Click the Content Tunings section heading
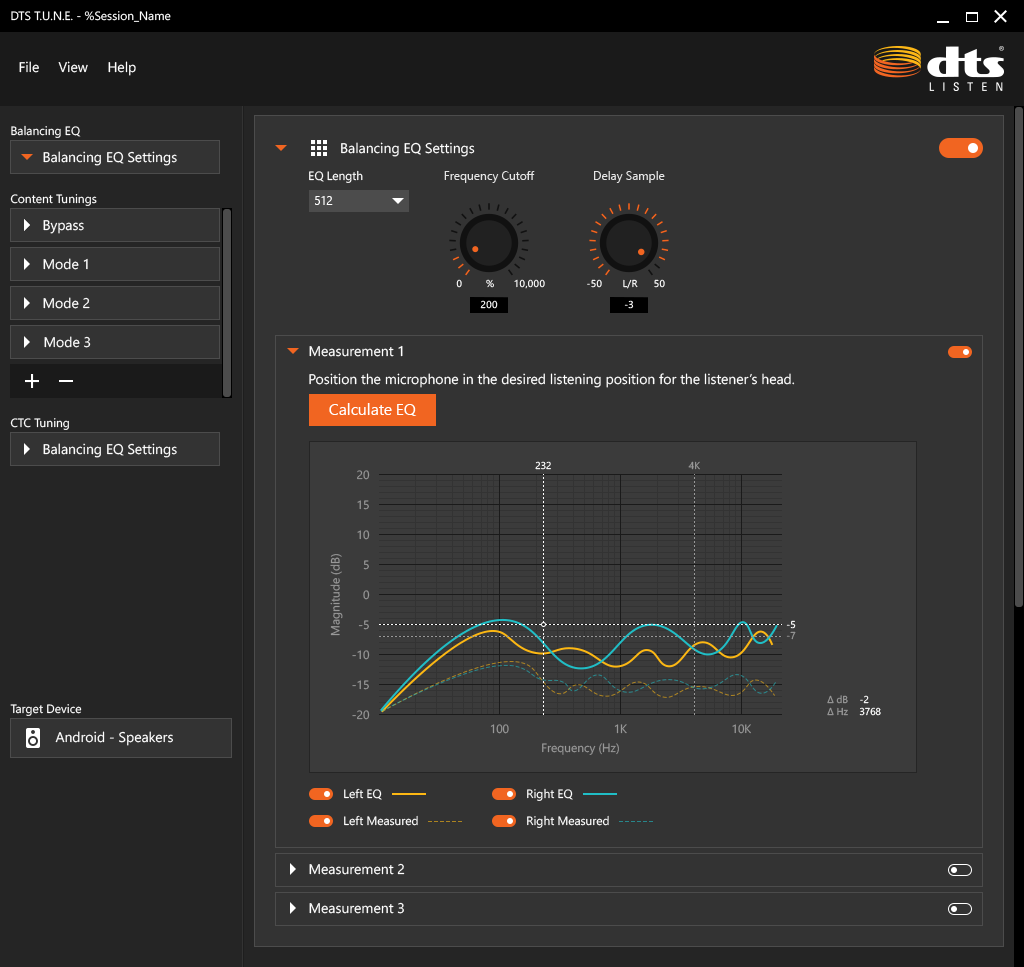This screenshot has height=967, width=1024. tap(54, 199)
